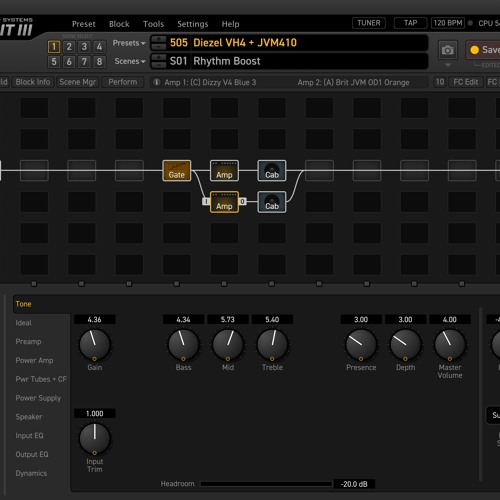Click the plus stepper beside scene S01

(159, 57)
